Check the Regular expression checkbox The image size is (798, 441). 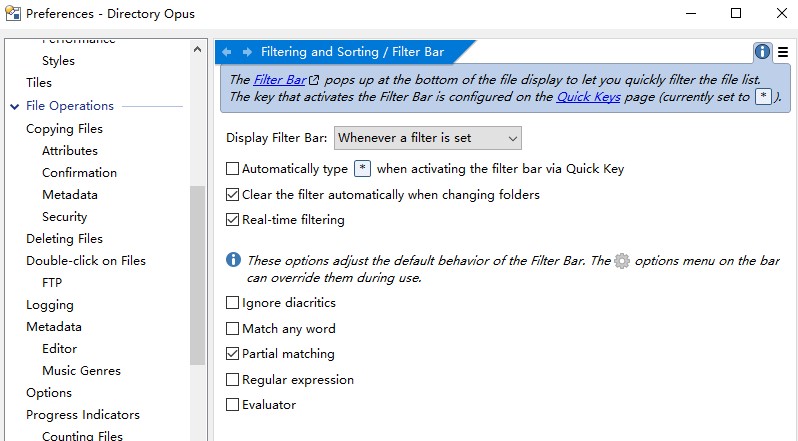coord(232,379)
